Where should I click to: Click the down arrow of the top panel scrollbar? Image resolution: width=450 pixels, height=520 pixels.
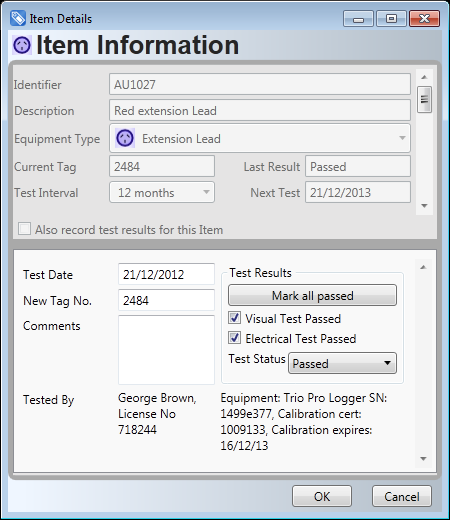(x=424, y=206)
